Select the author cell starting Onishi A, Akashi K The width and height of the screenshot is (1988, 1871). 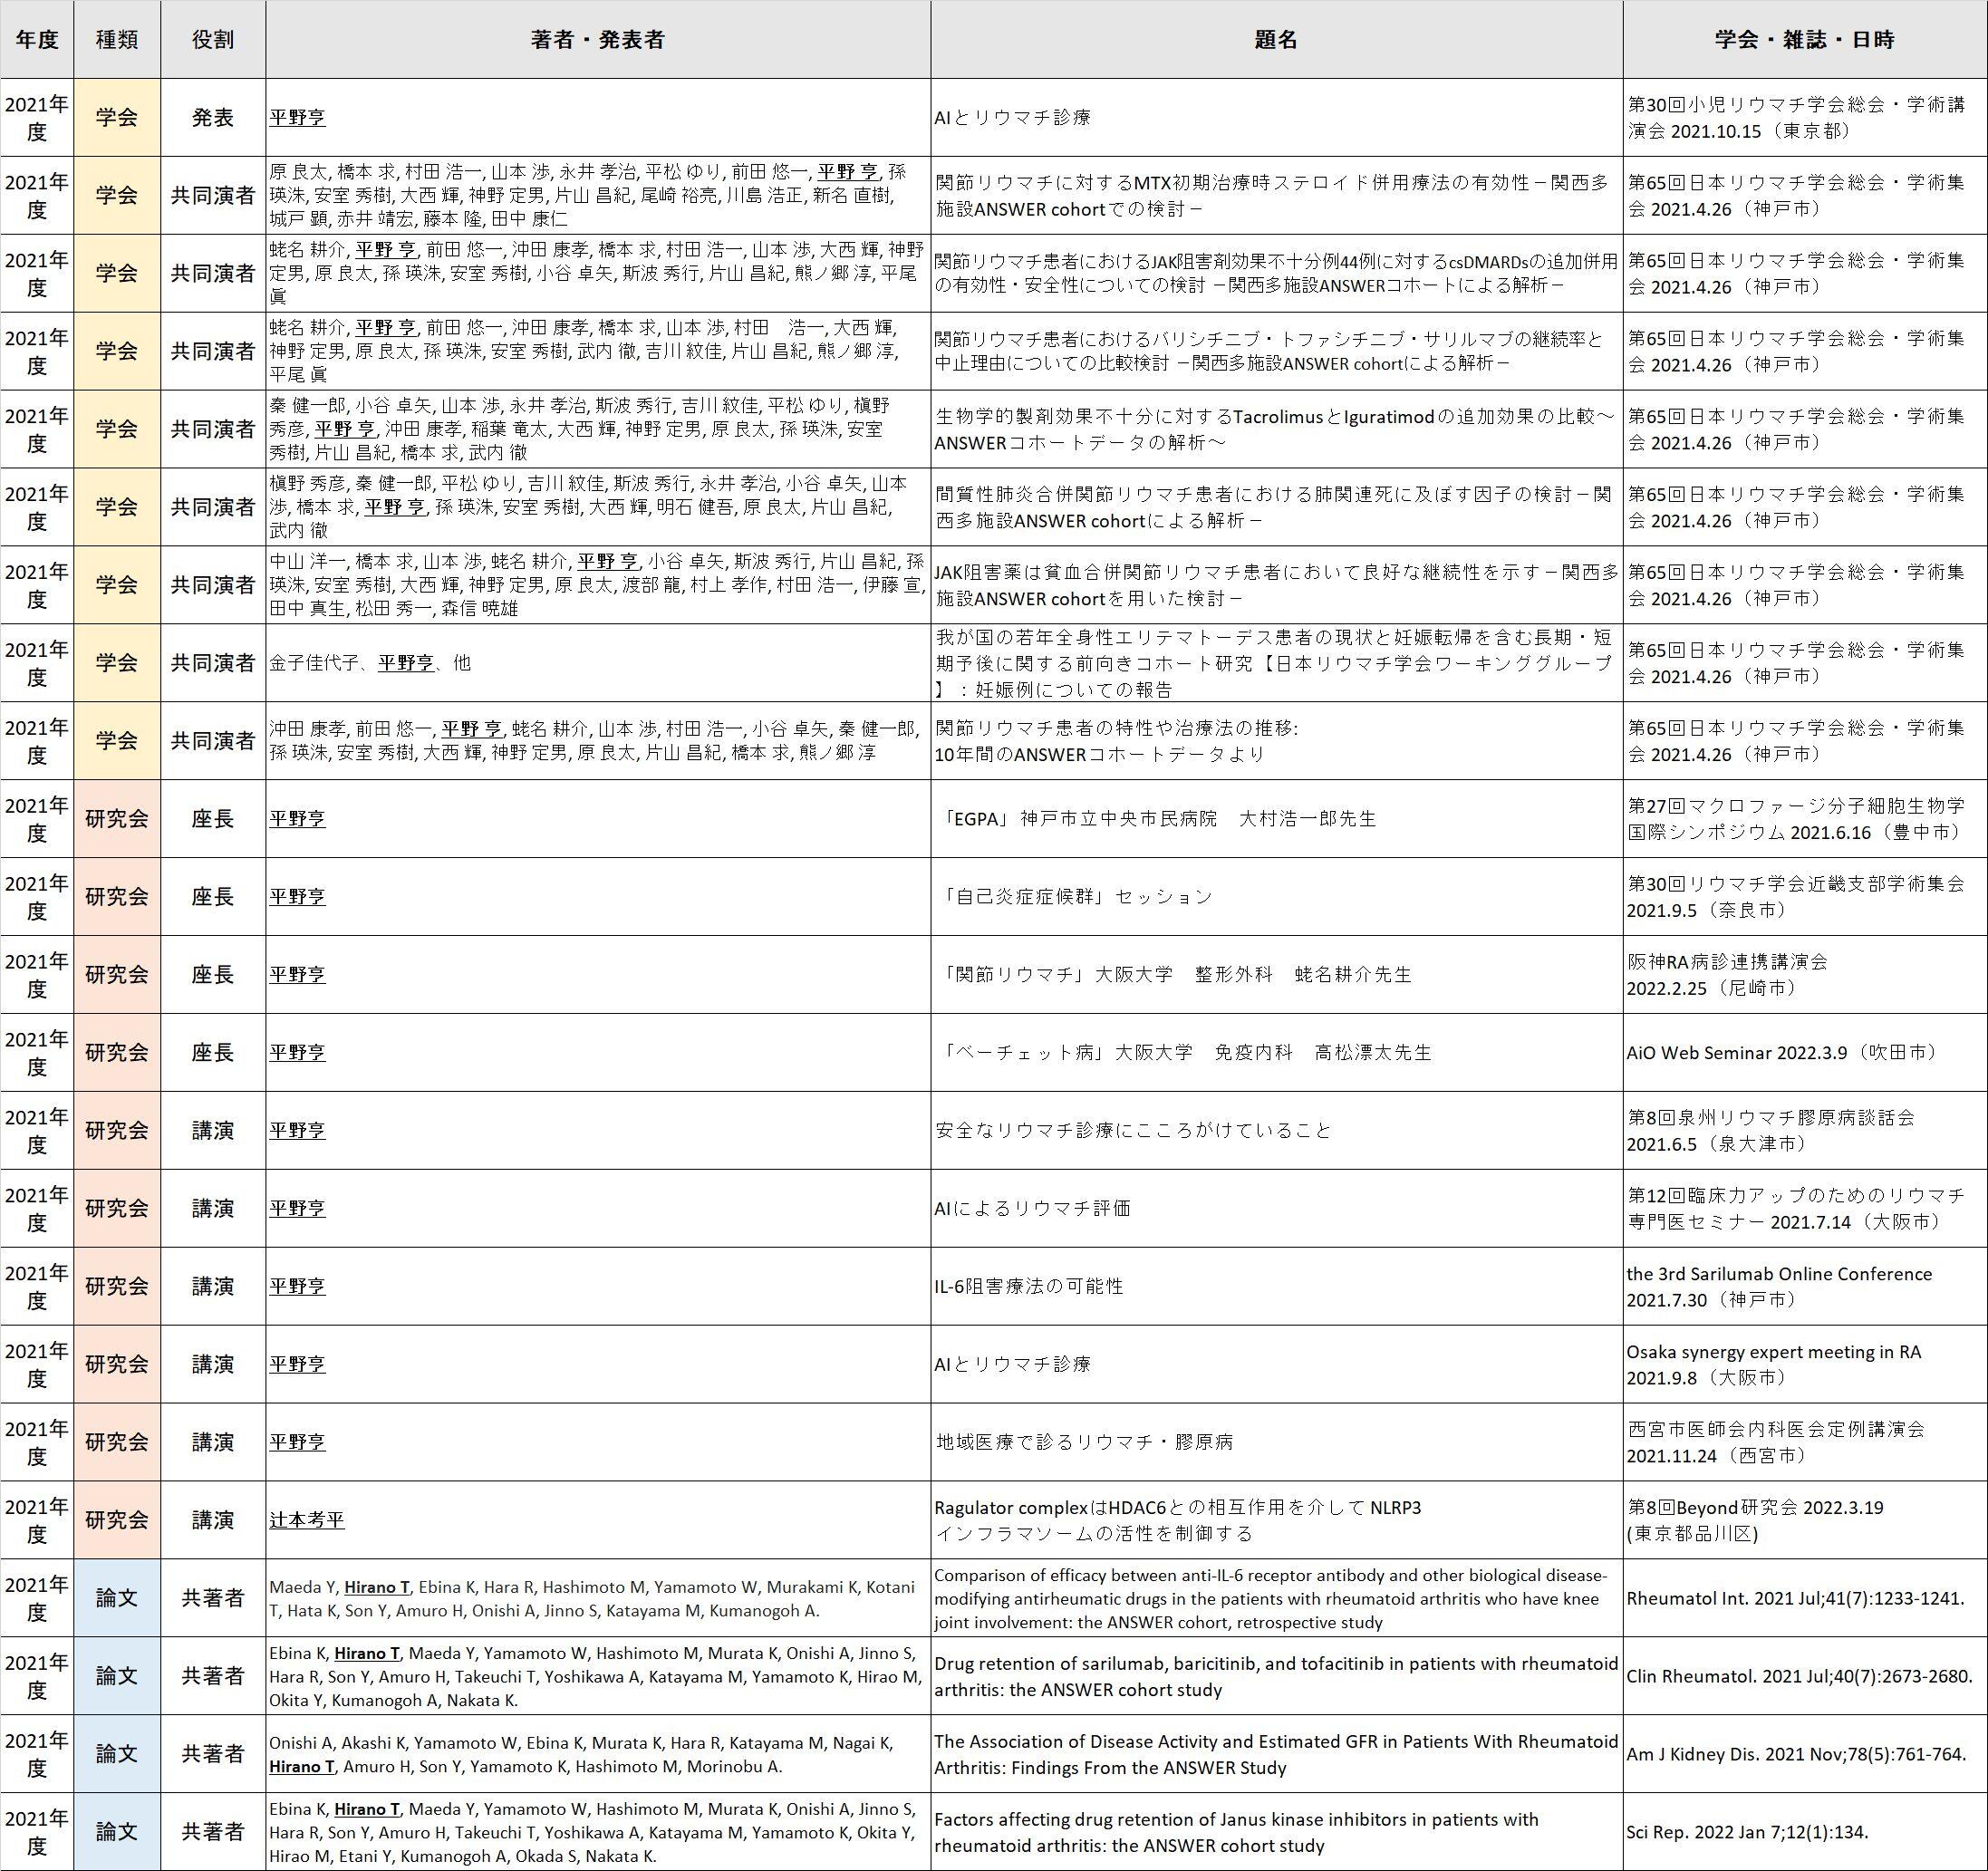(x=598, y=1755)
